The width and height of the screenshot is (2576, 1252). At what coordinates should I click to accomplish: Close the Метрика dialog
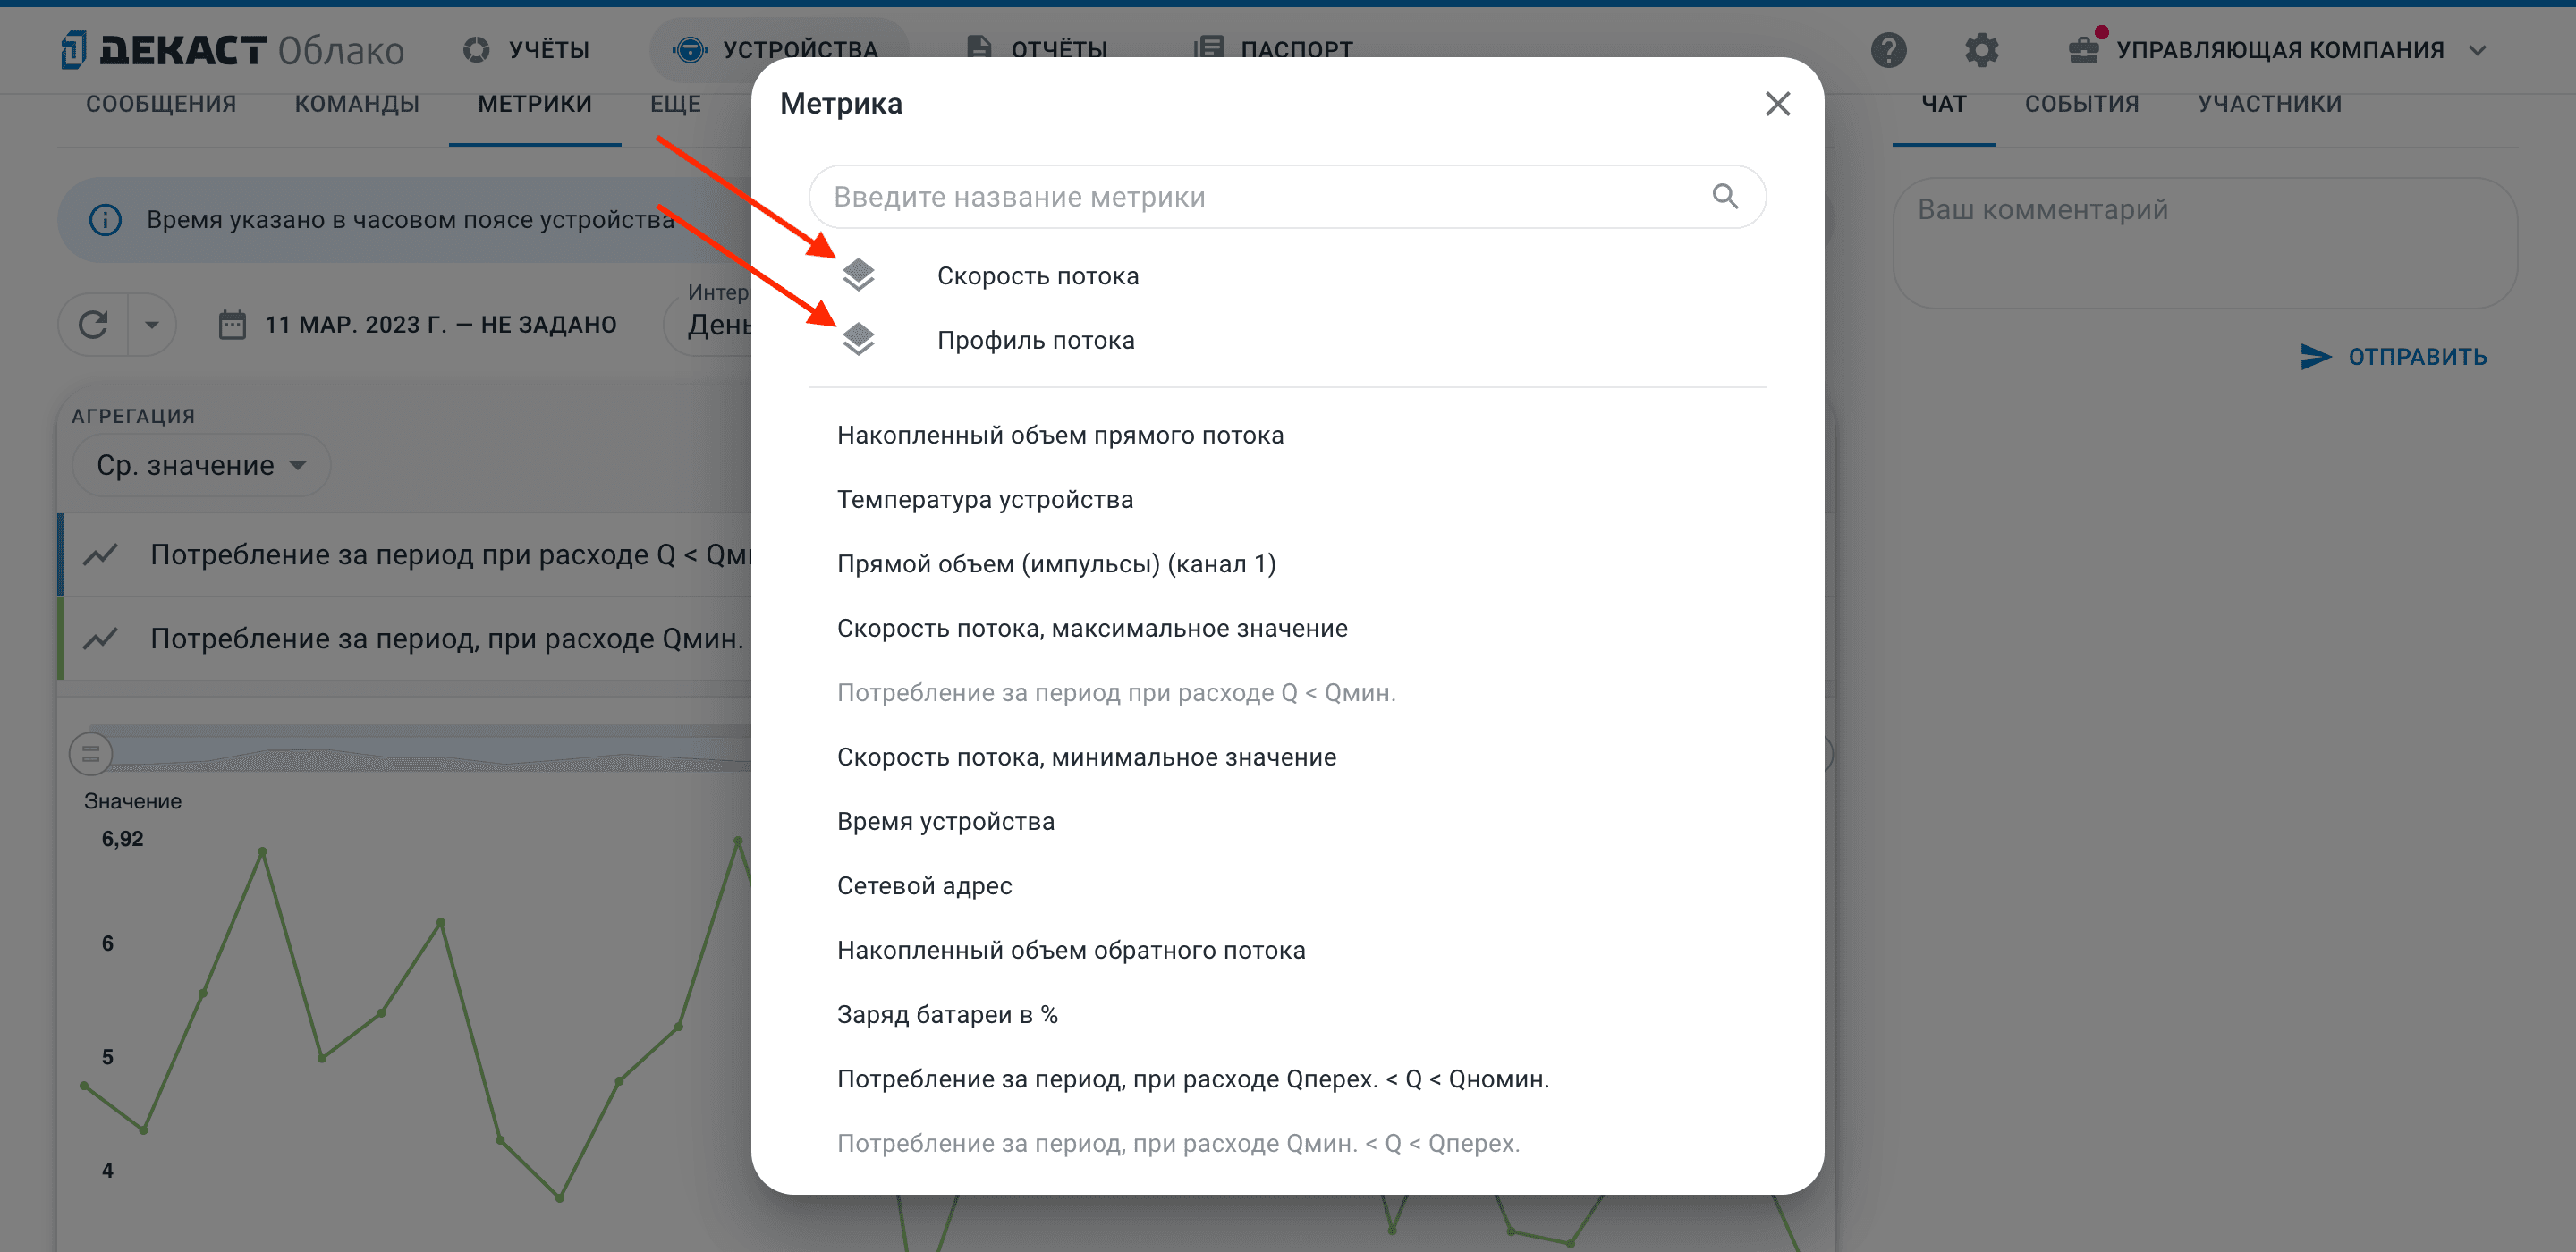click(1777, 104)
